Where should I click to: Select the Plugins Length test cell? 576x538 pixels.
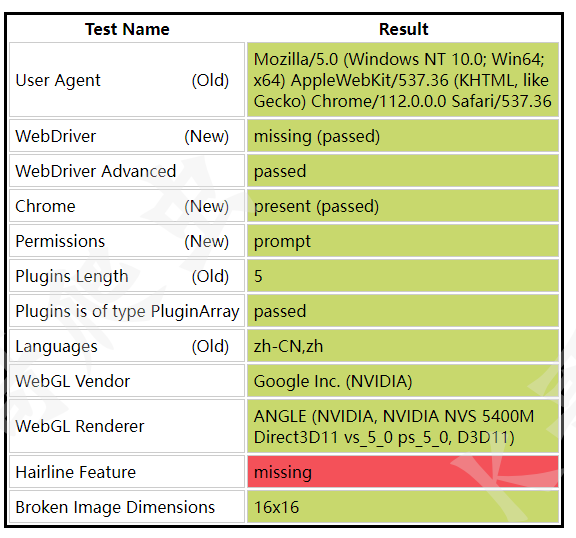point(127,276)
